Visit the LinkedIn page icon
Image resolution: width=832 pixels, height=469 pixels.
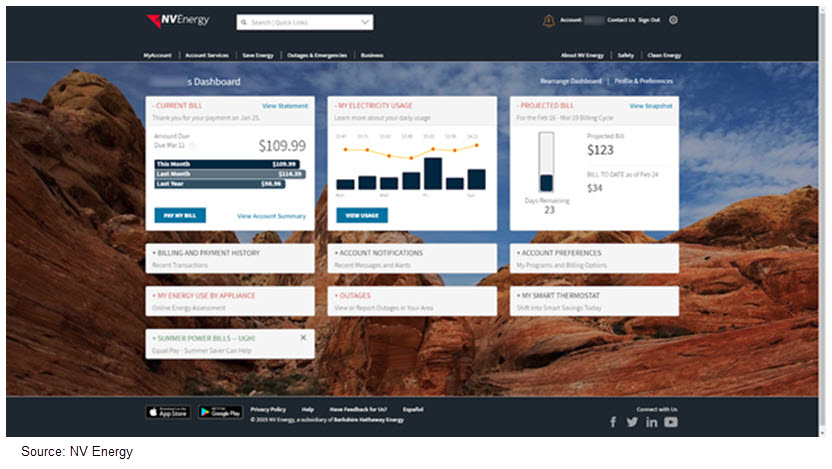coord(652,422)
